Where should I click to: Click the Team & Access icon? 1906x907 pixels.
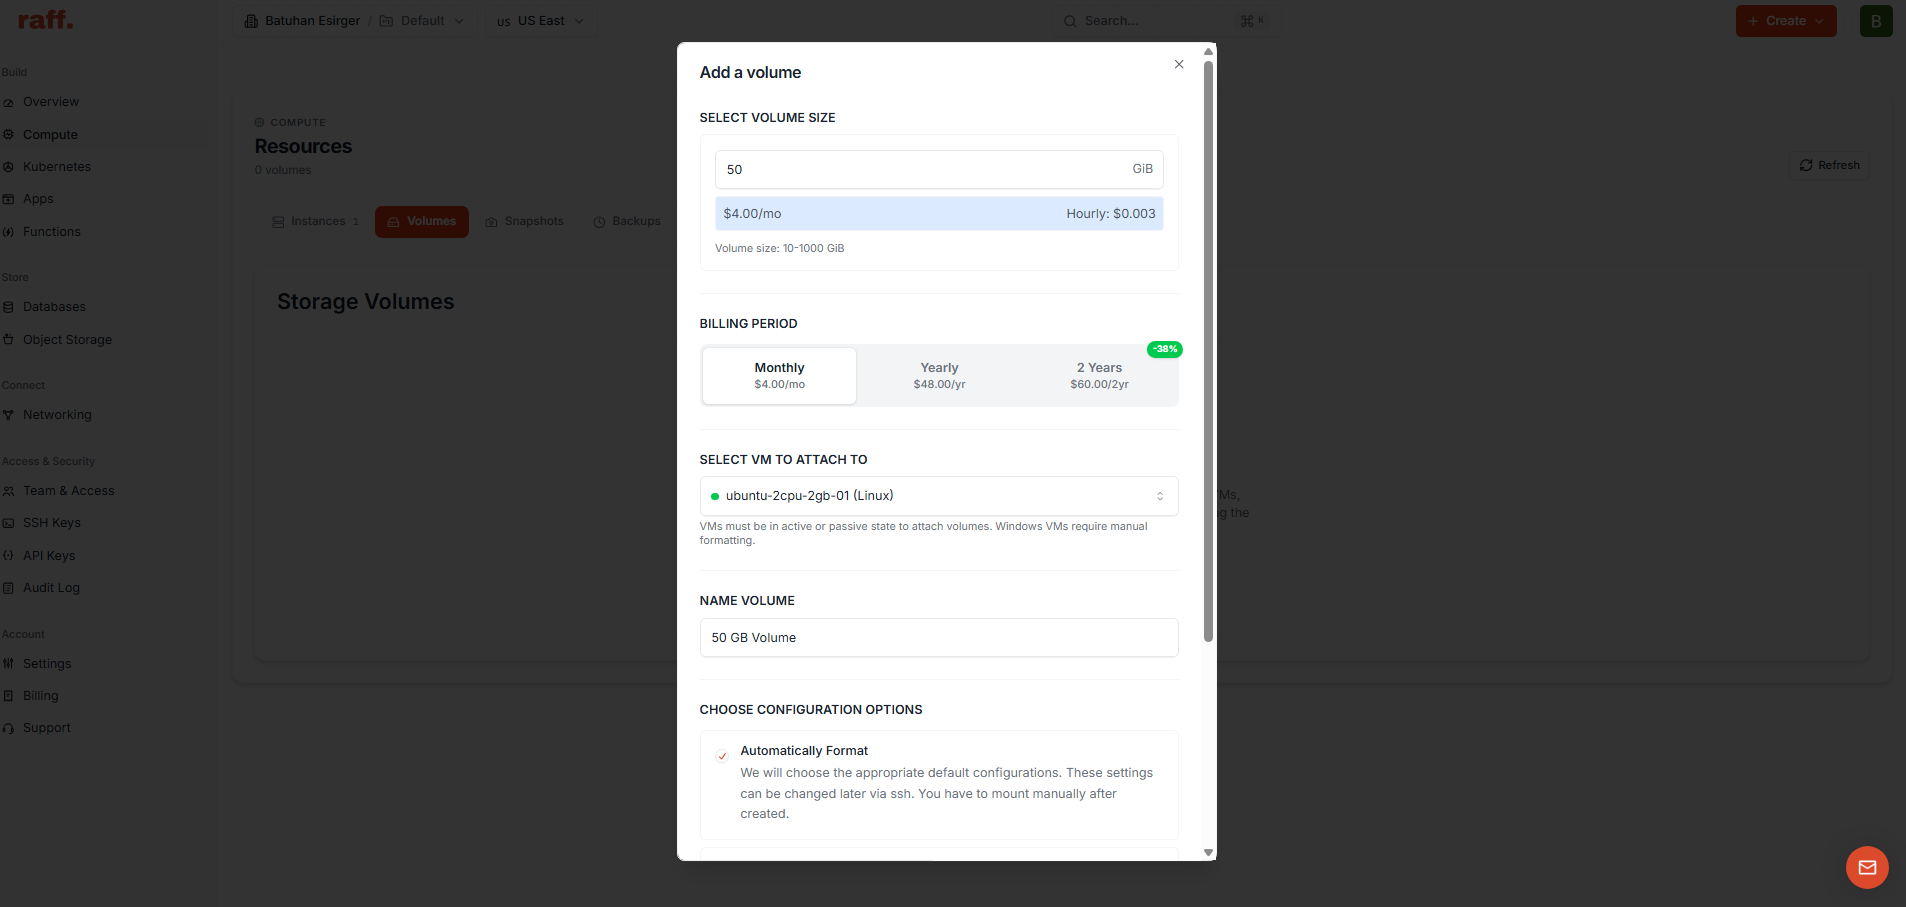point(8,491)
